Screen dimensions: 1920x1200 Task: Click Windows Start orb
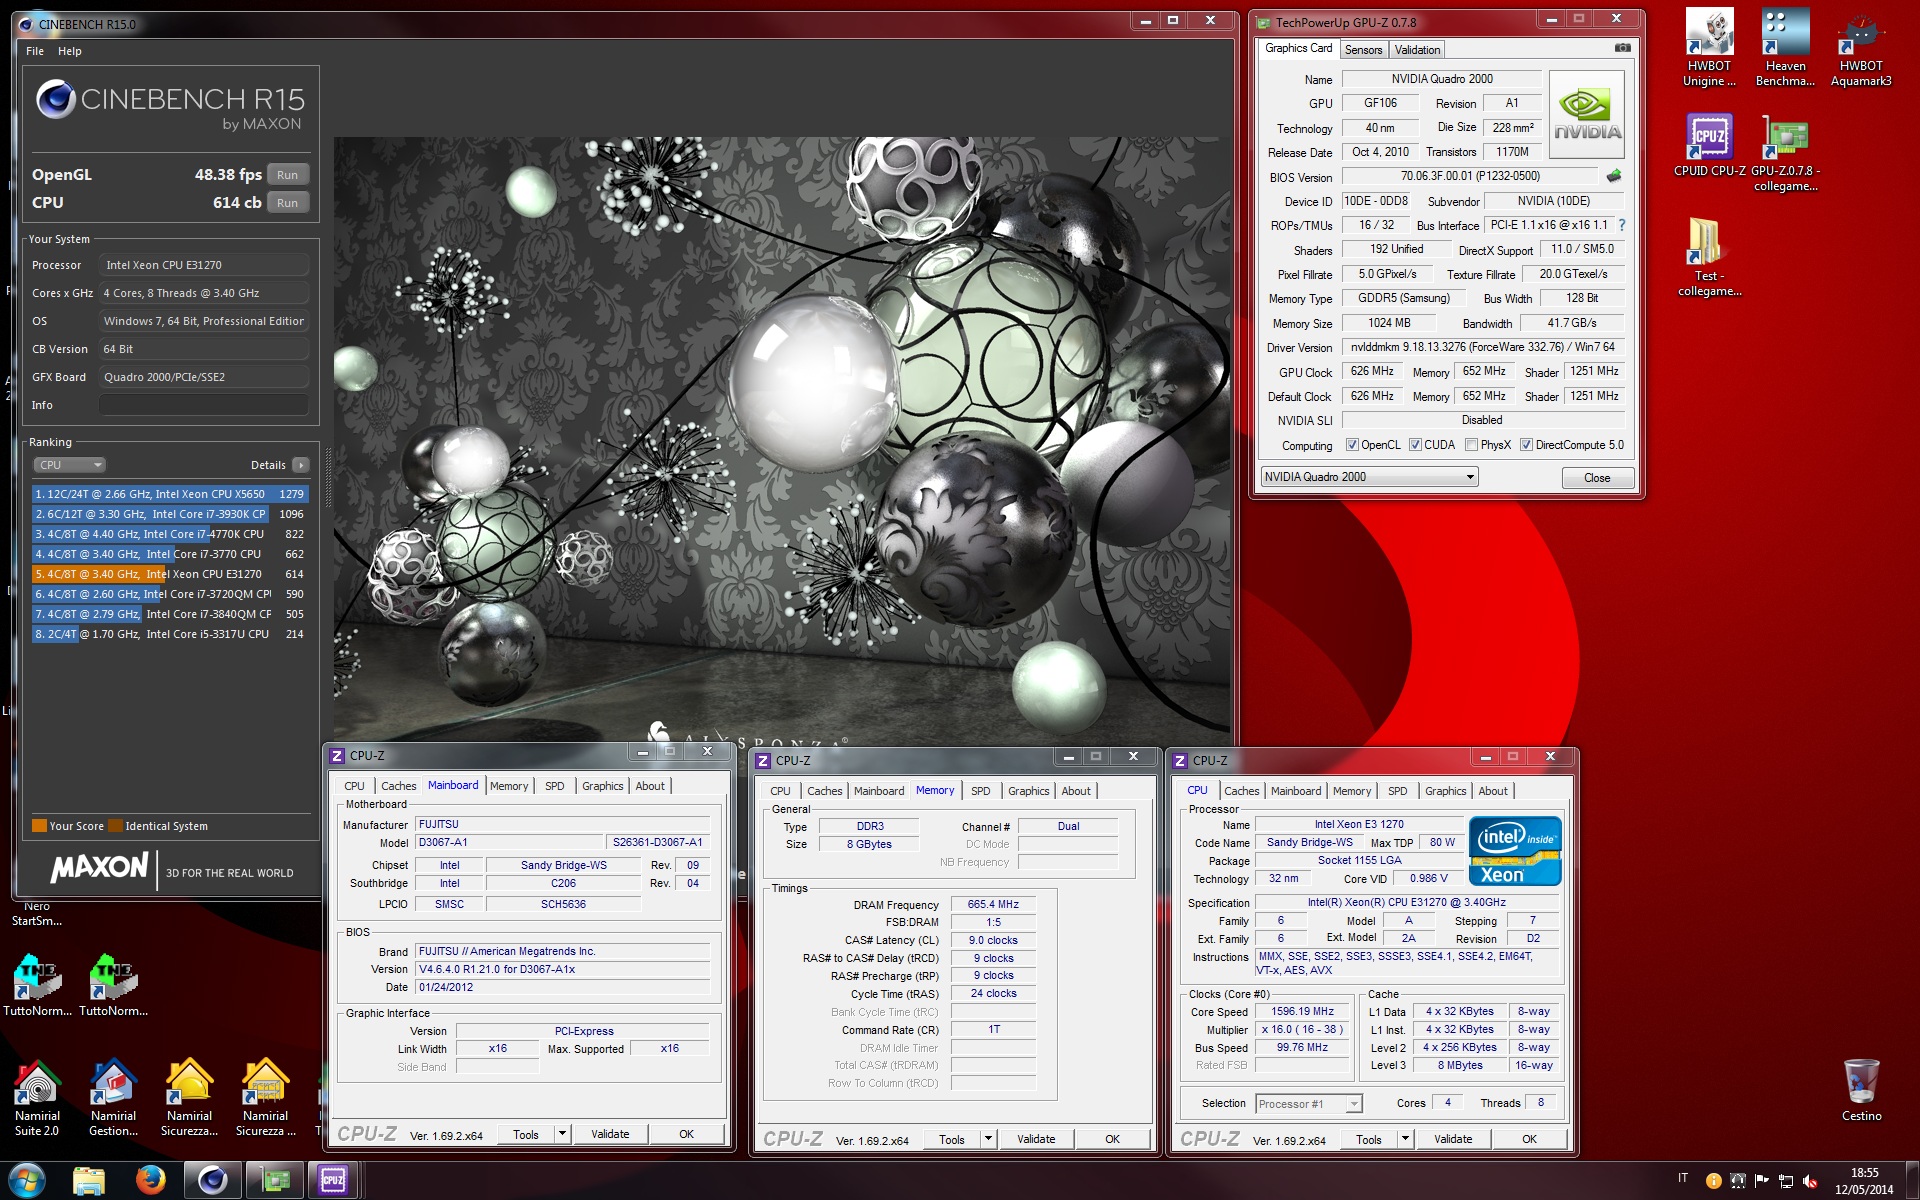(26, 1180)
